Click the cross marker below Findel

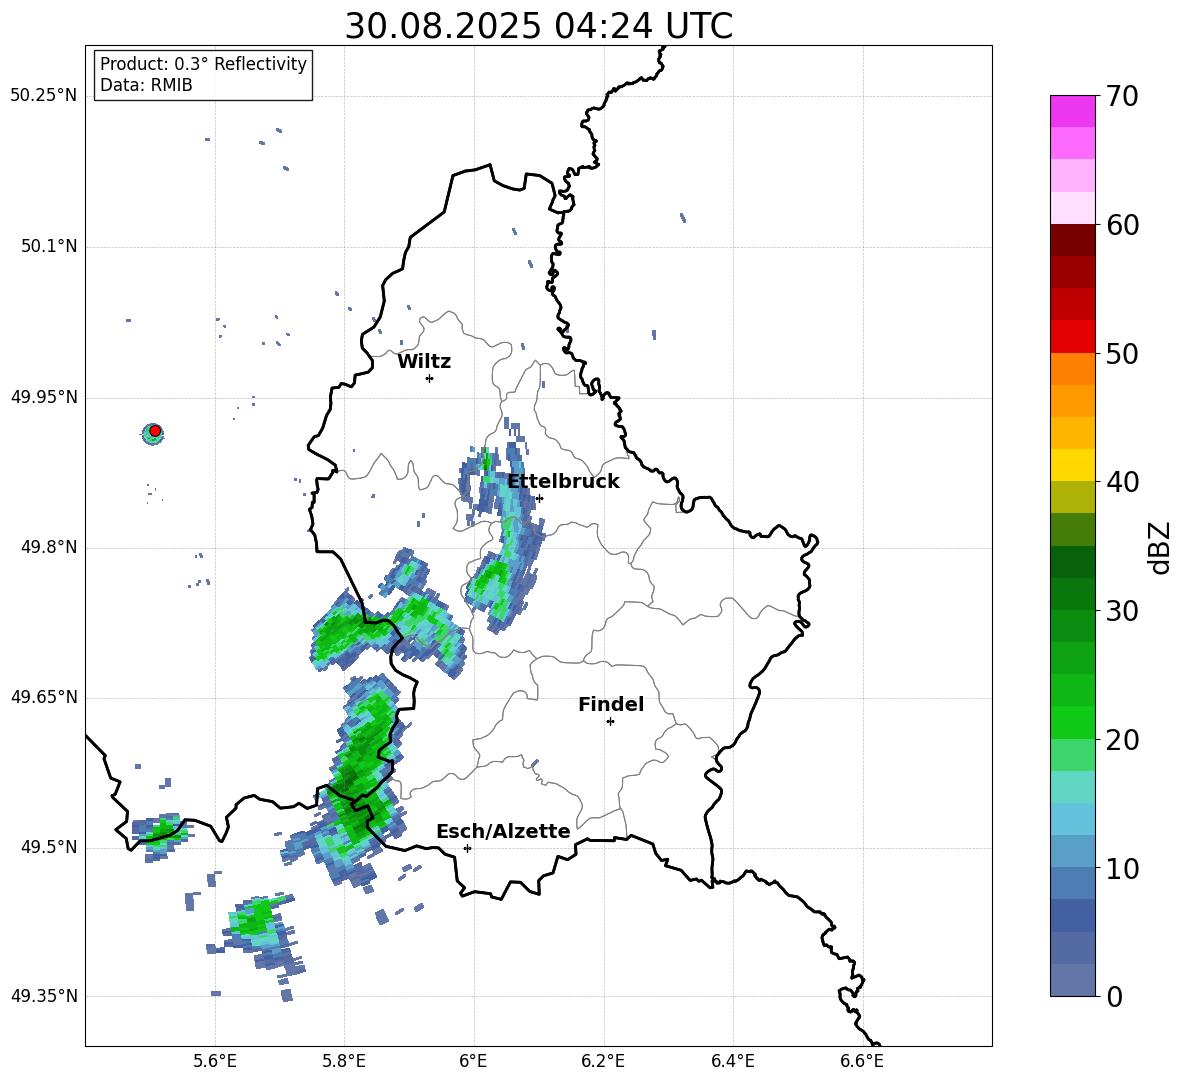click(610, 721)
